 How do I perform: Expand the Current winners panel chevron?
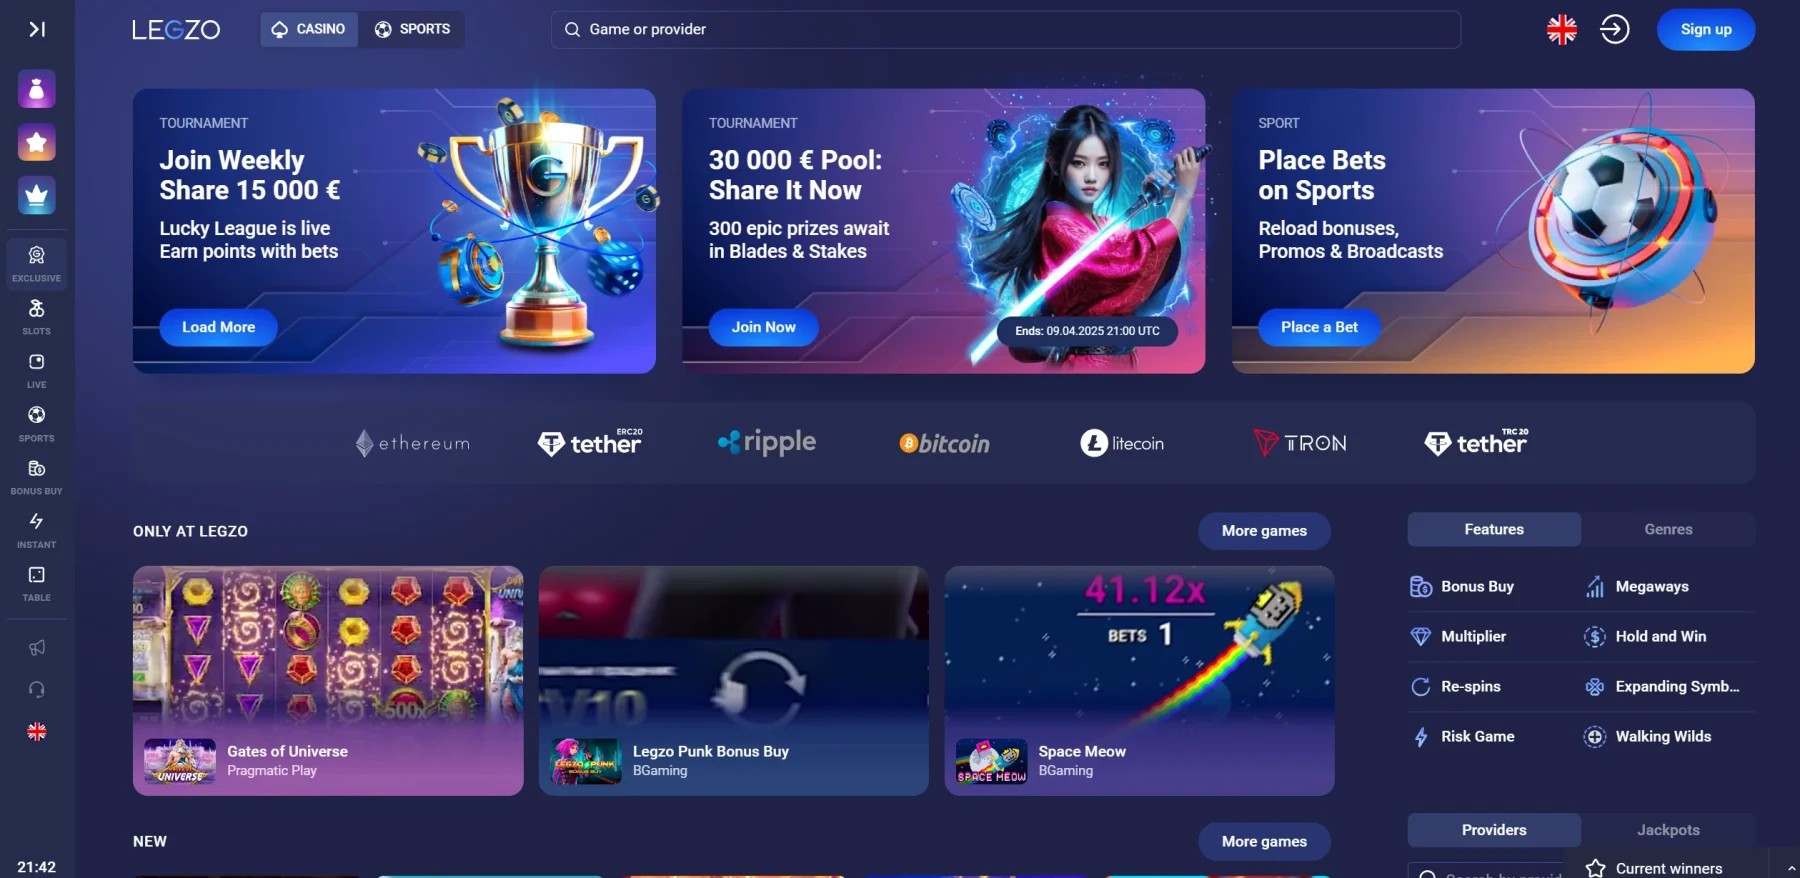[1791, 868]
